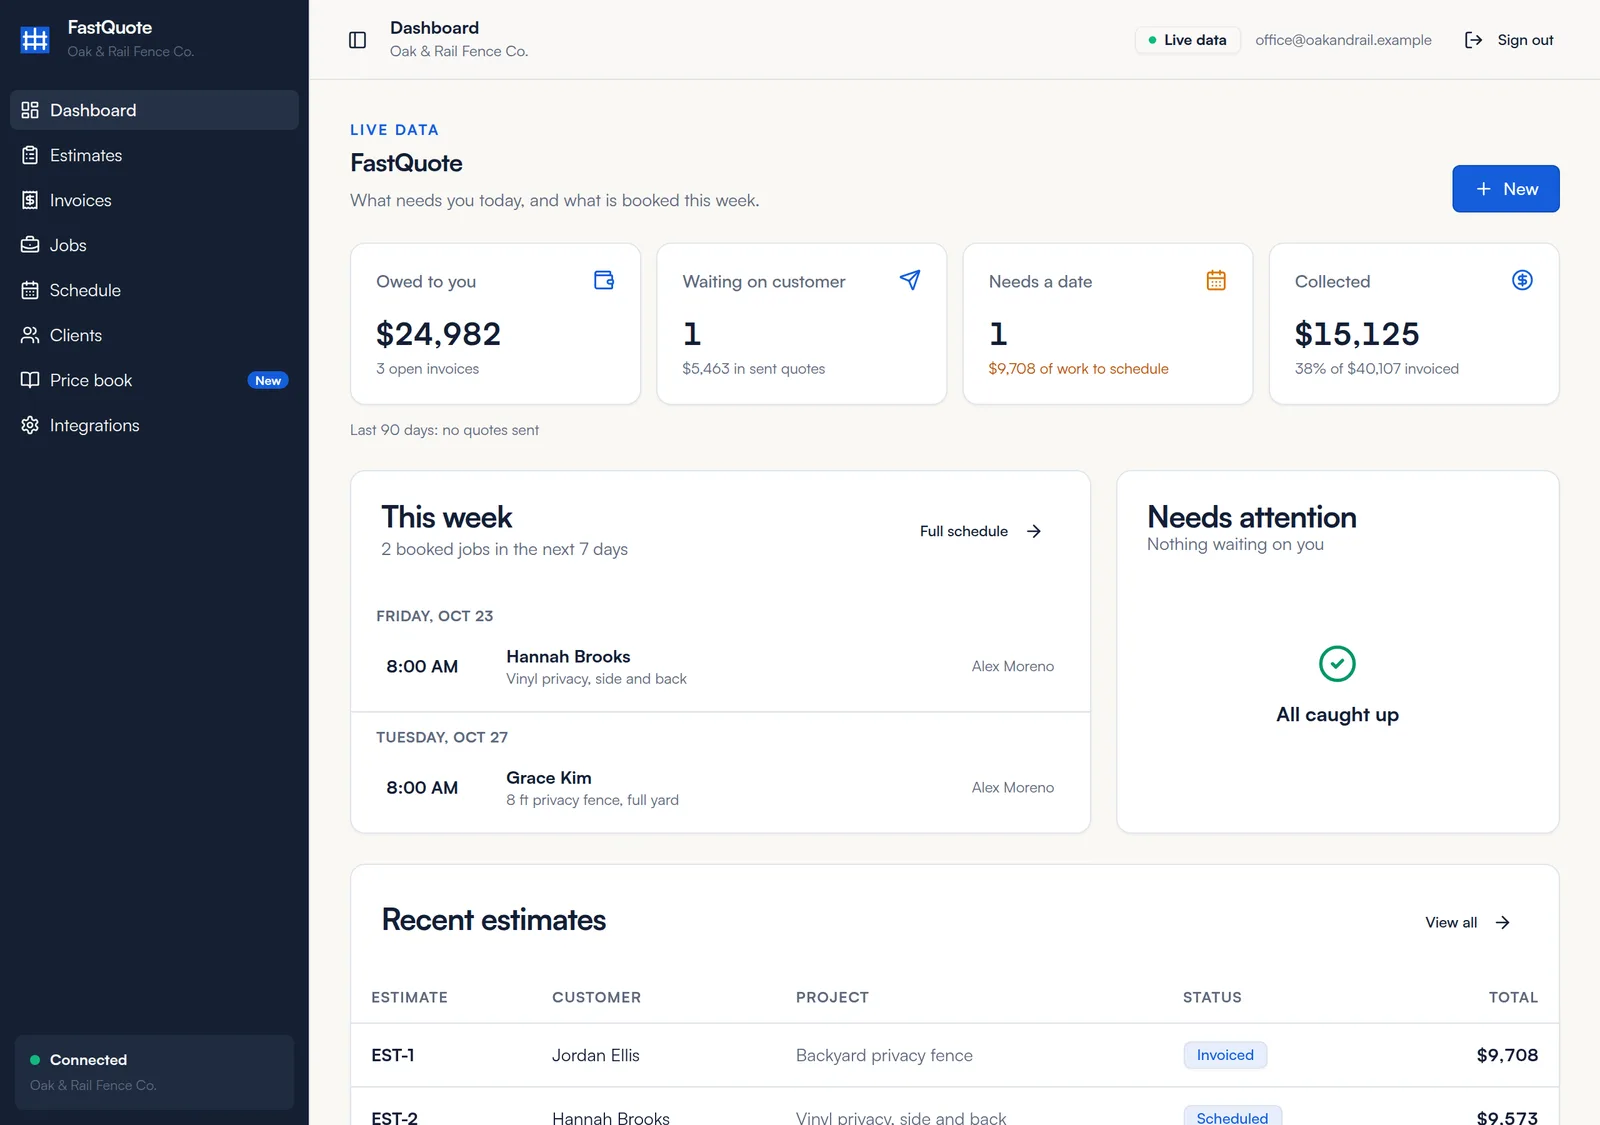Screen dimensions: 1600x1125
Task: Open the Clients section
Action: (154, 335)
